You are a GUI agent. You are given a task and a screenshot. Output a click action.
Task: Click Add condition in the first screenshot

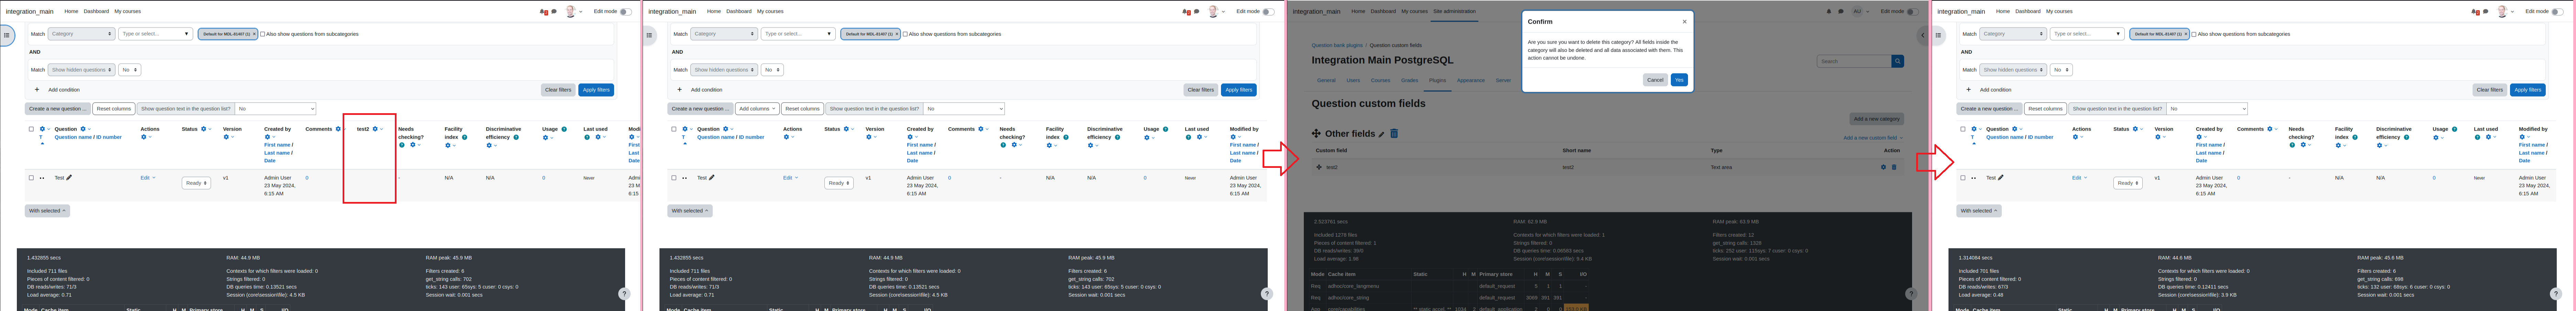pyautogui.click(x=58, y=90)
